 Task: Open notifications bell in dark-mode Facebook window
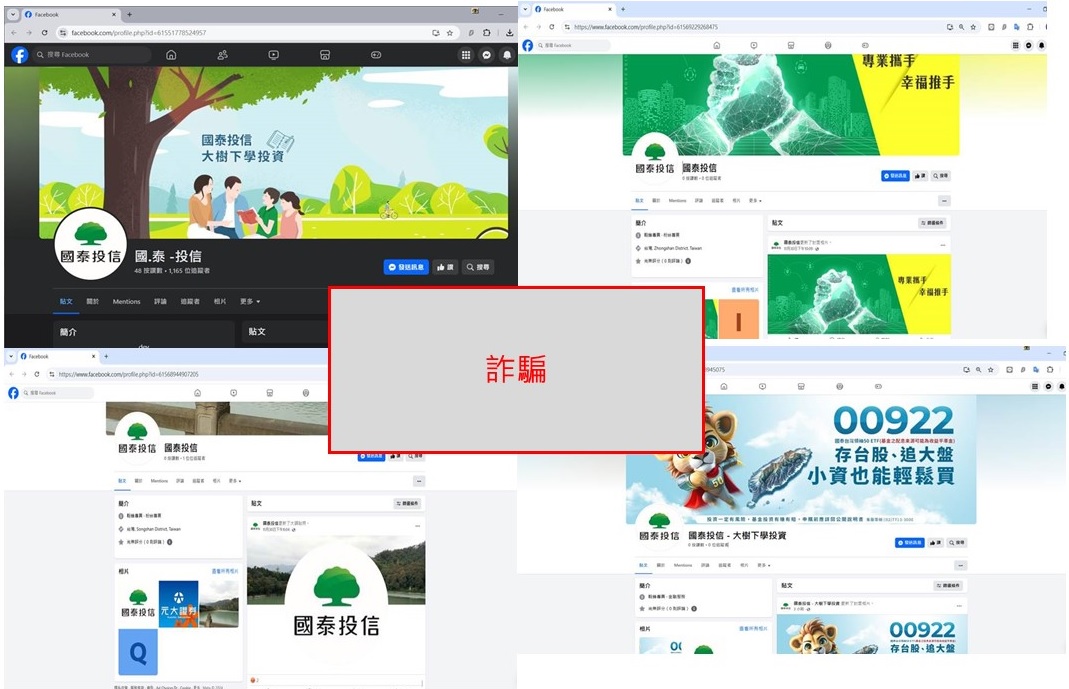coord(507,55)
